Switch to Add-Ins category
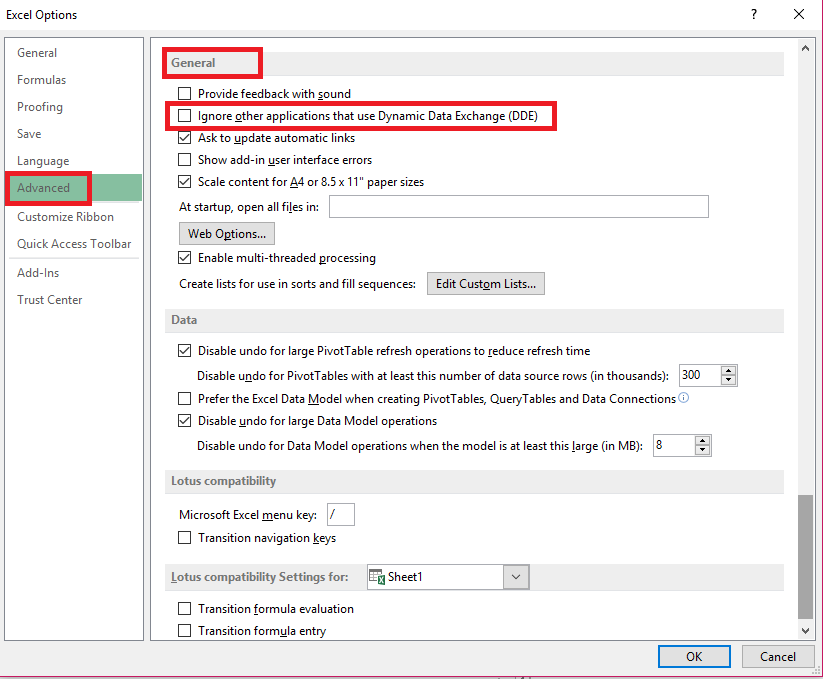 click(x=38, y=273)
